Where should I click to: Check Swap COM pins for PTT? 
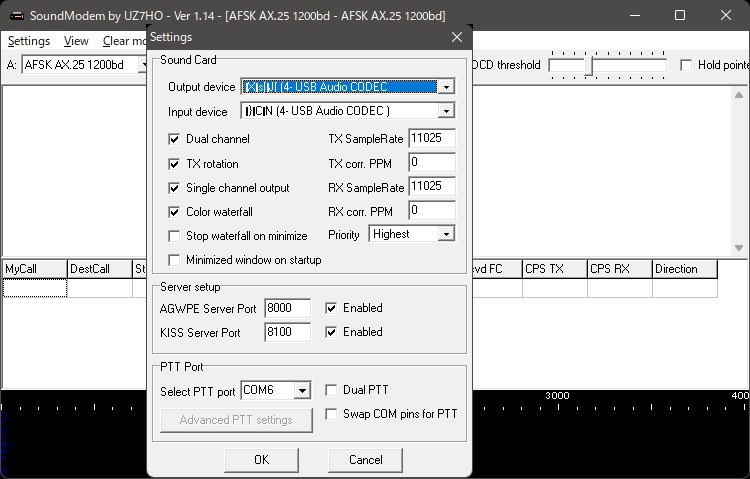[333, 414]
